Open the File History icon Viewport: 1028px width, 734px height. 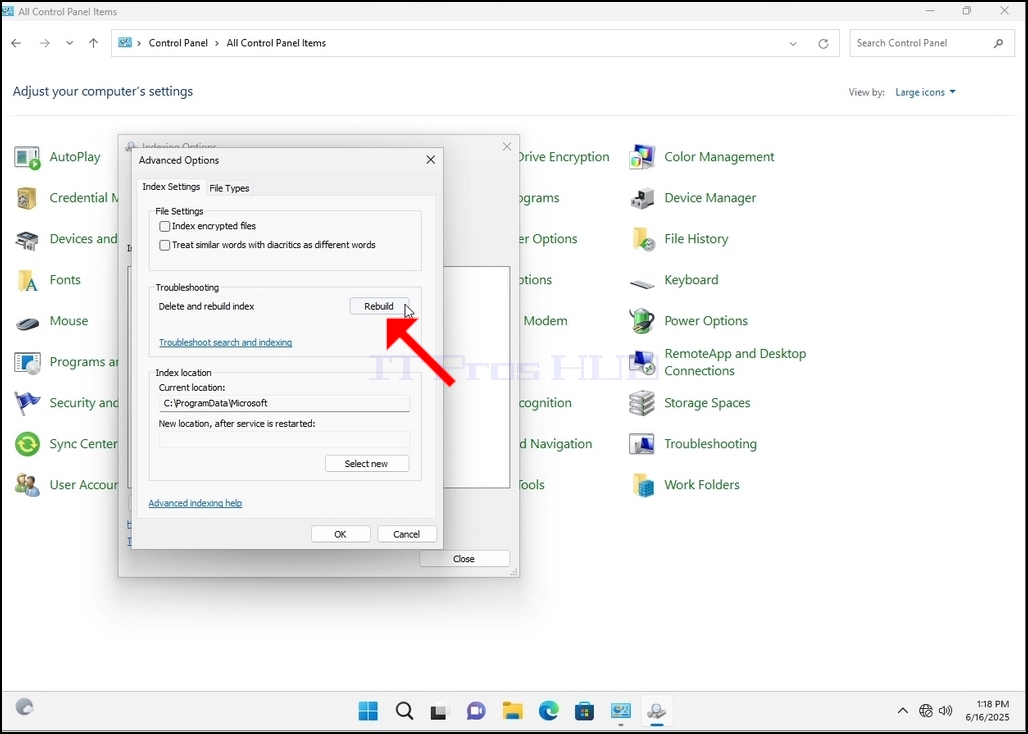[642, 239]
